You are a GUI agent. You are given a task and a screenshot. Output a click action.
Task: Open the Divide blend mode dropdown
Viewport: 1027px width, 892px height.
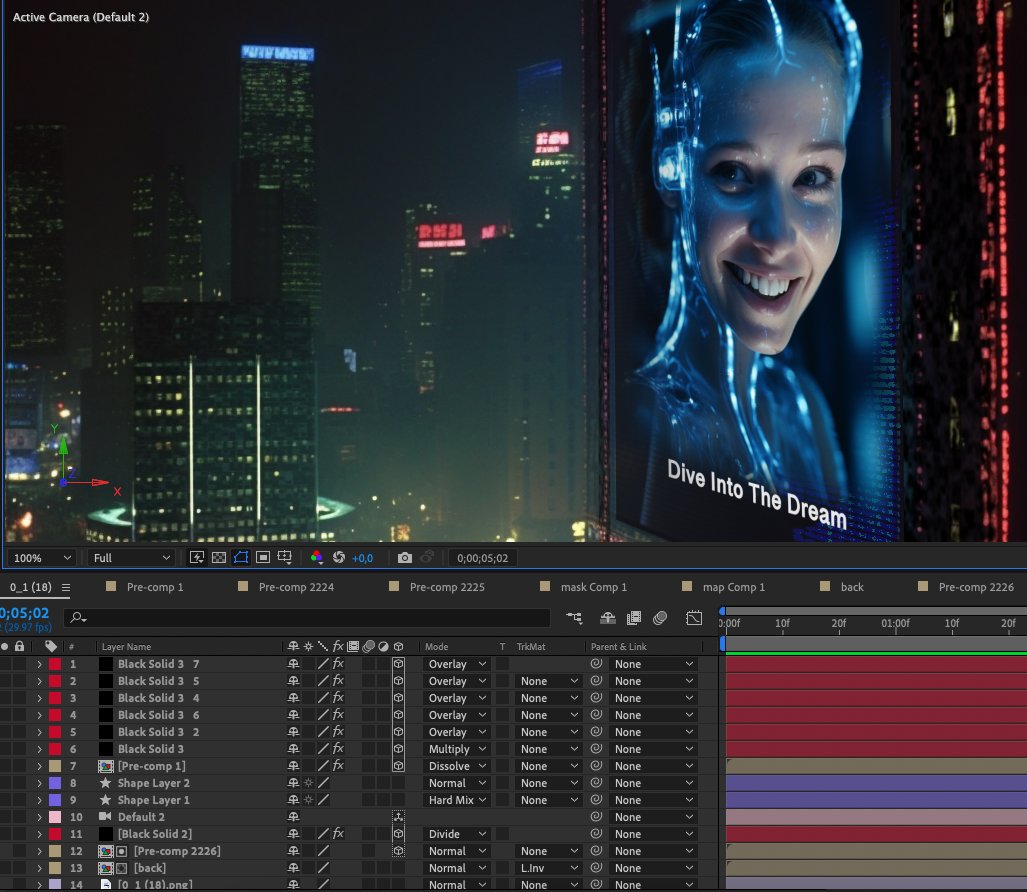click(x=457, y=834)
